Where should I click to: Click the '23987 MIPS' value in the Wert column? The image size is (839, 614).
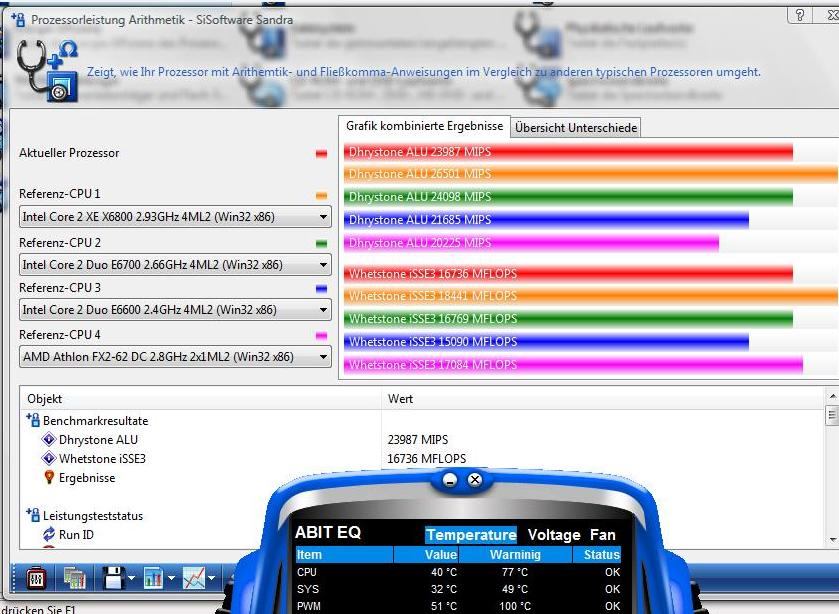pos(418,440)
